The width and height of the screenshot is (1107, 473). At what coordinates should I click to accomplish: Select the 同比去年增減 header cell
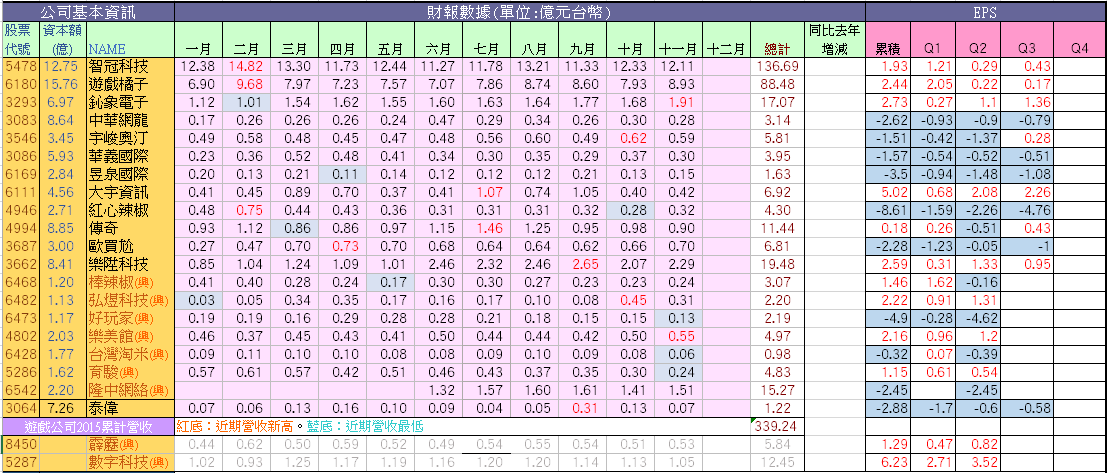click(x=835, y=40)
